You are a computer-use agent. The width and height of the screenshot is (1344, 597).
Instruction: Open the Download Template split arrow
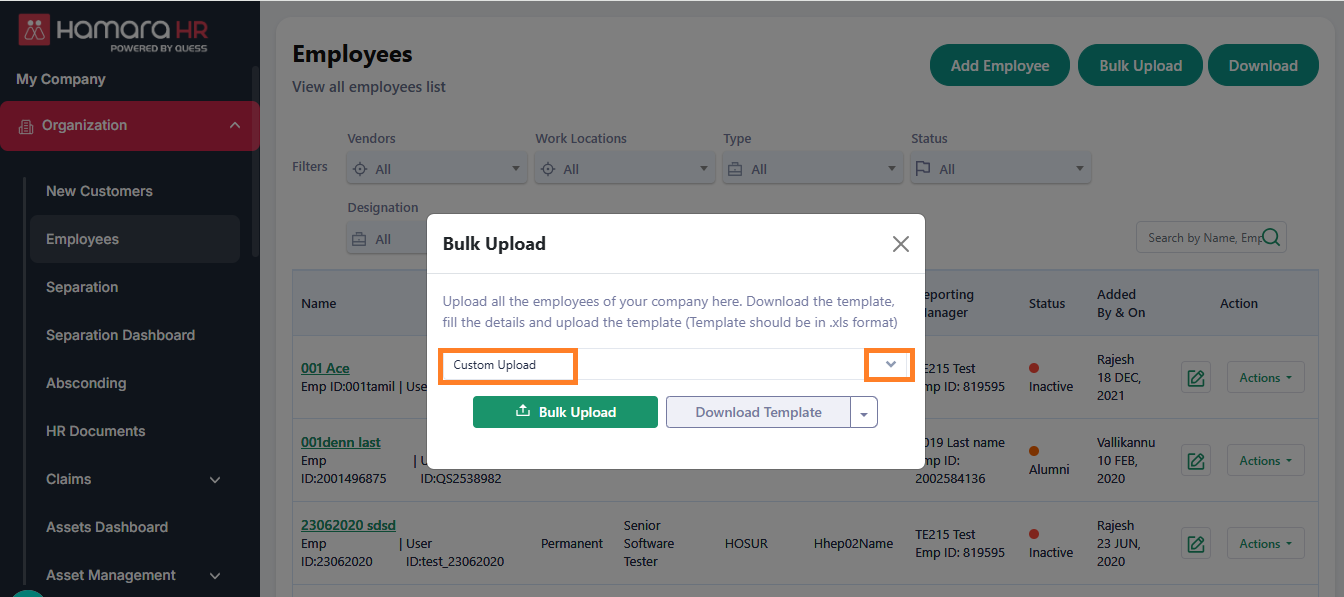click(x=864, y=413)
